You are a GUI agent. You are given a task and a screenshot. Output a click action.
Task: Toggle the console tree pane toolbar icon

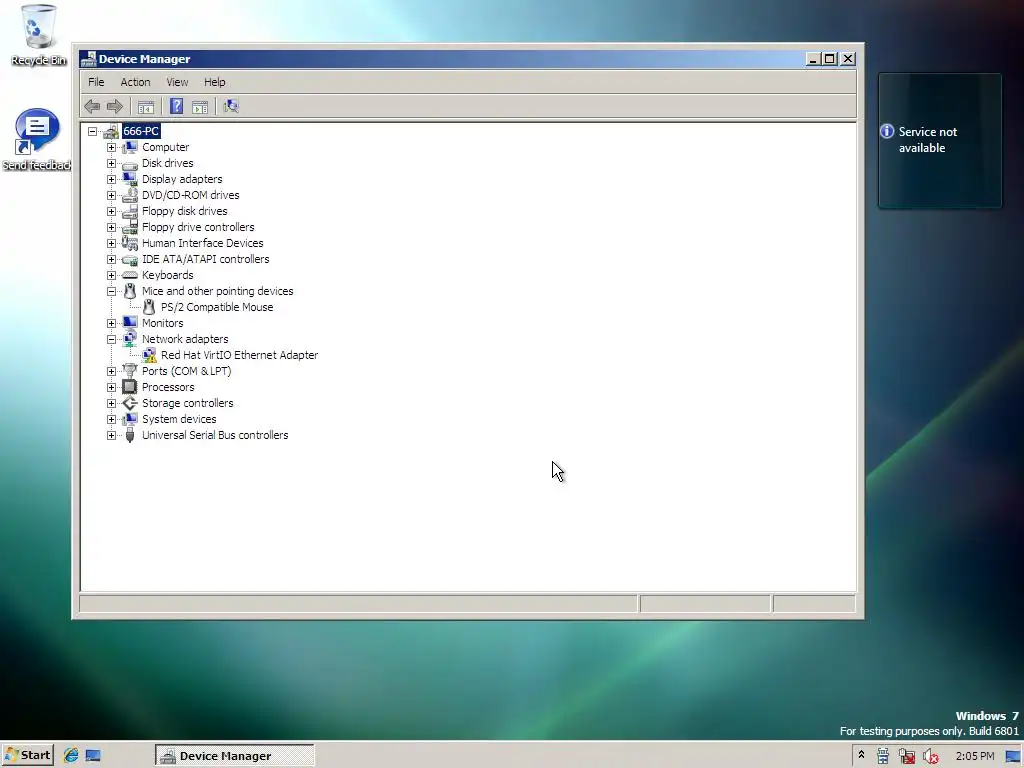146,106
